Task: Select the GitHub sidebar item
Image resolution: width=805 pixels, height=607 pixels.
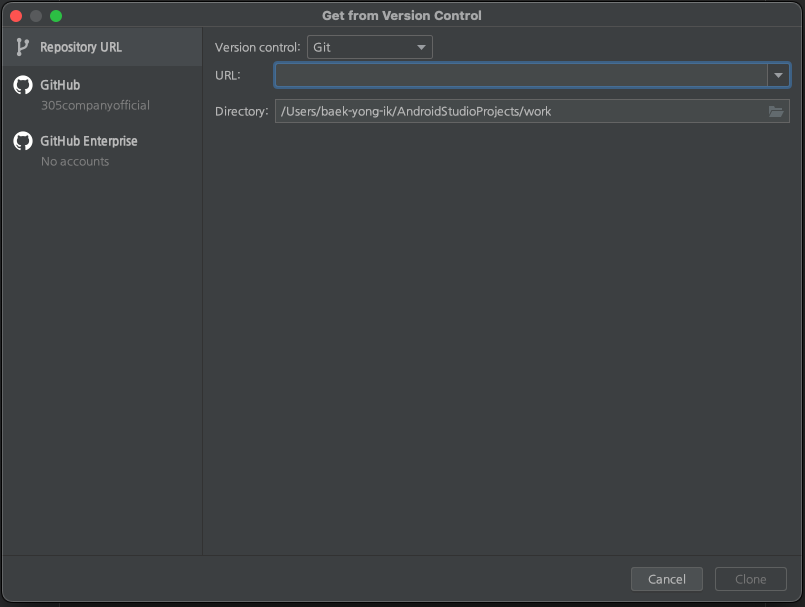Action: 102,94
